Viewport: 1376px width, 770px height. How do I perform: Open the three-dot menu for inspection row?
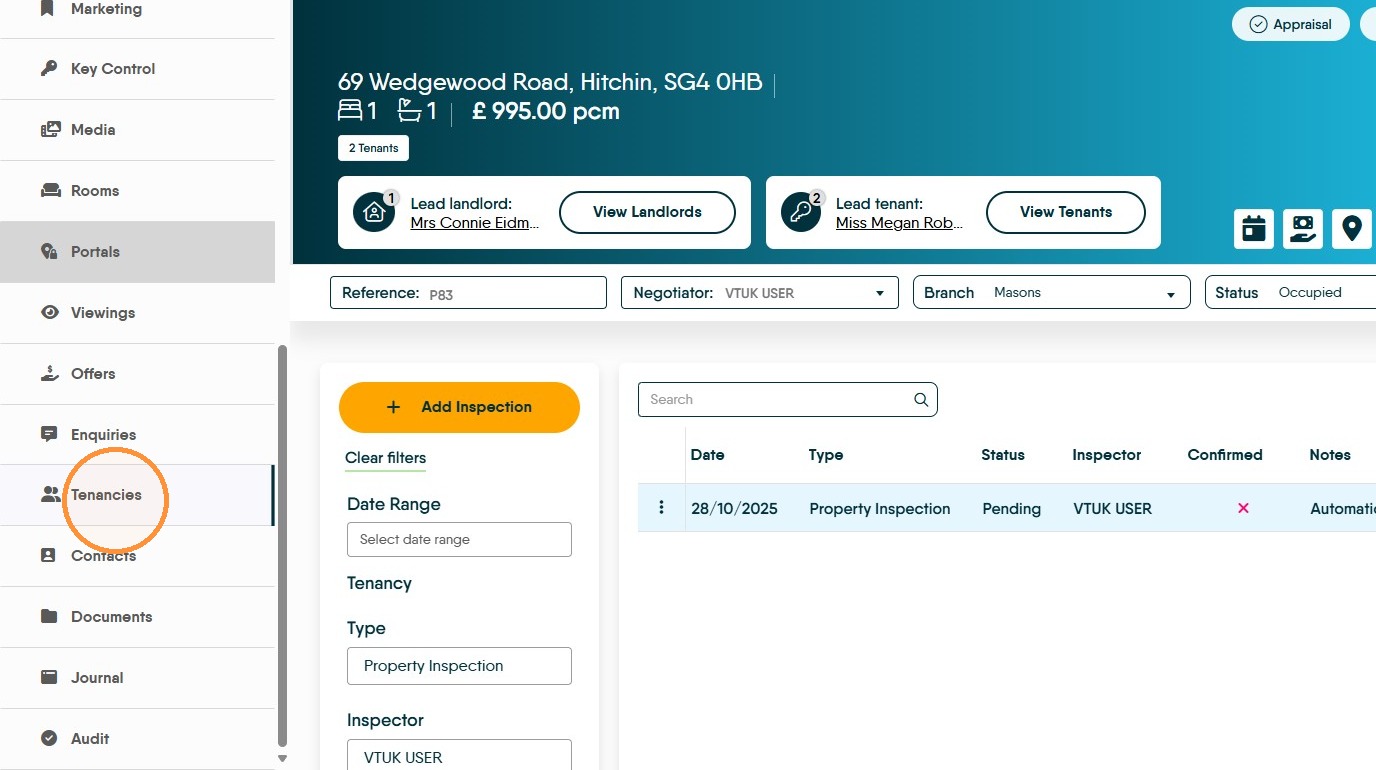[x=661, y=508]
